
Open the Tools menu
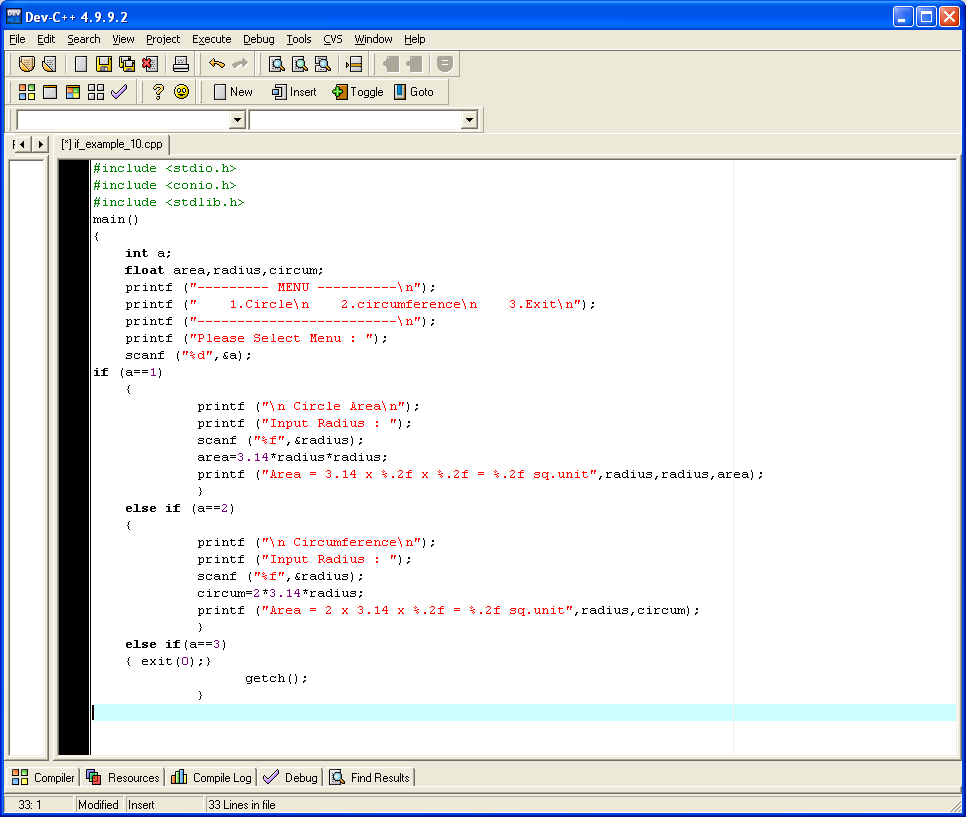tap(299, 39)
